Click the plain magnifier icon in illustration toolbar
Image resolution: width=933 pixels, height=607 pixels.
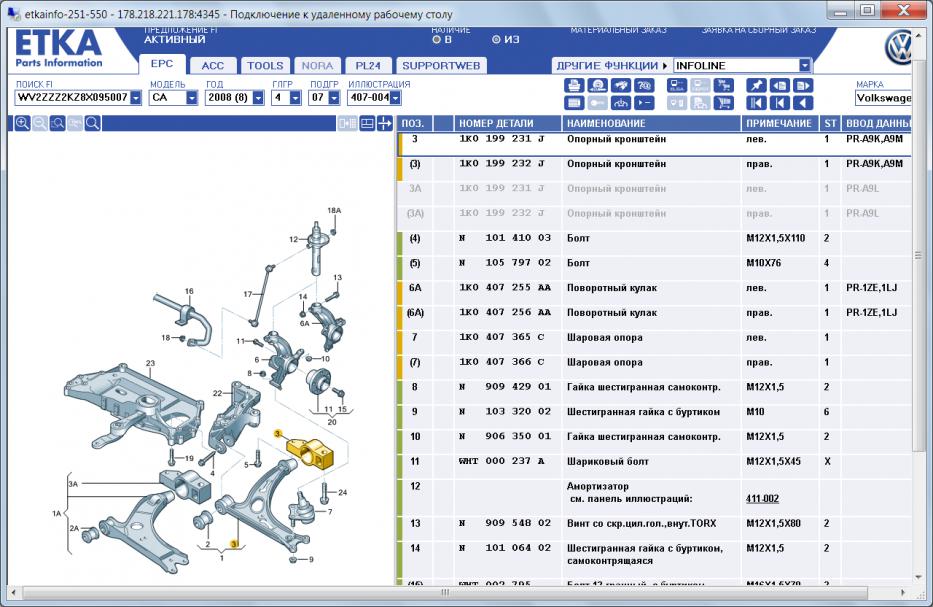pyautogui.click(x=92, y=123)
